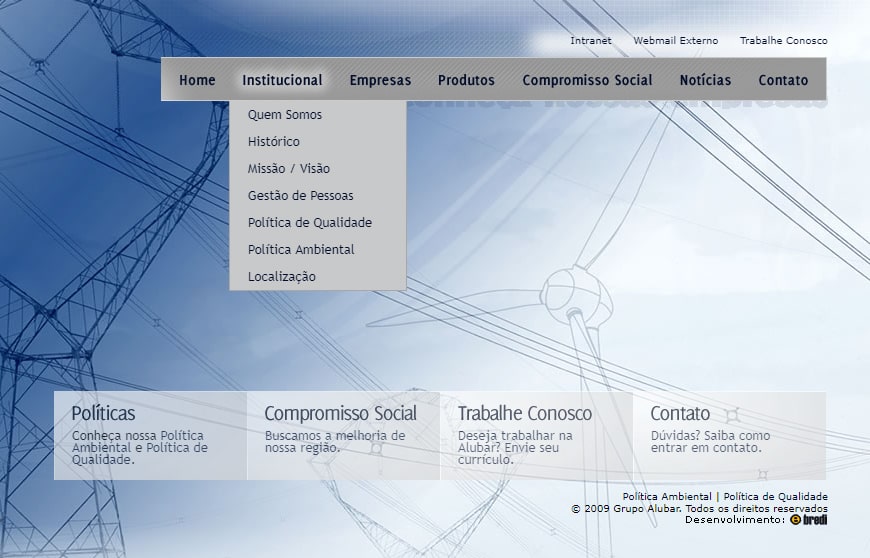Open the Trabalhe Conosco card

click(x=537, y=436)
